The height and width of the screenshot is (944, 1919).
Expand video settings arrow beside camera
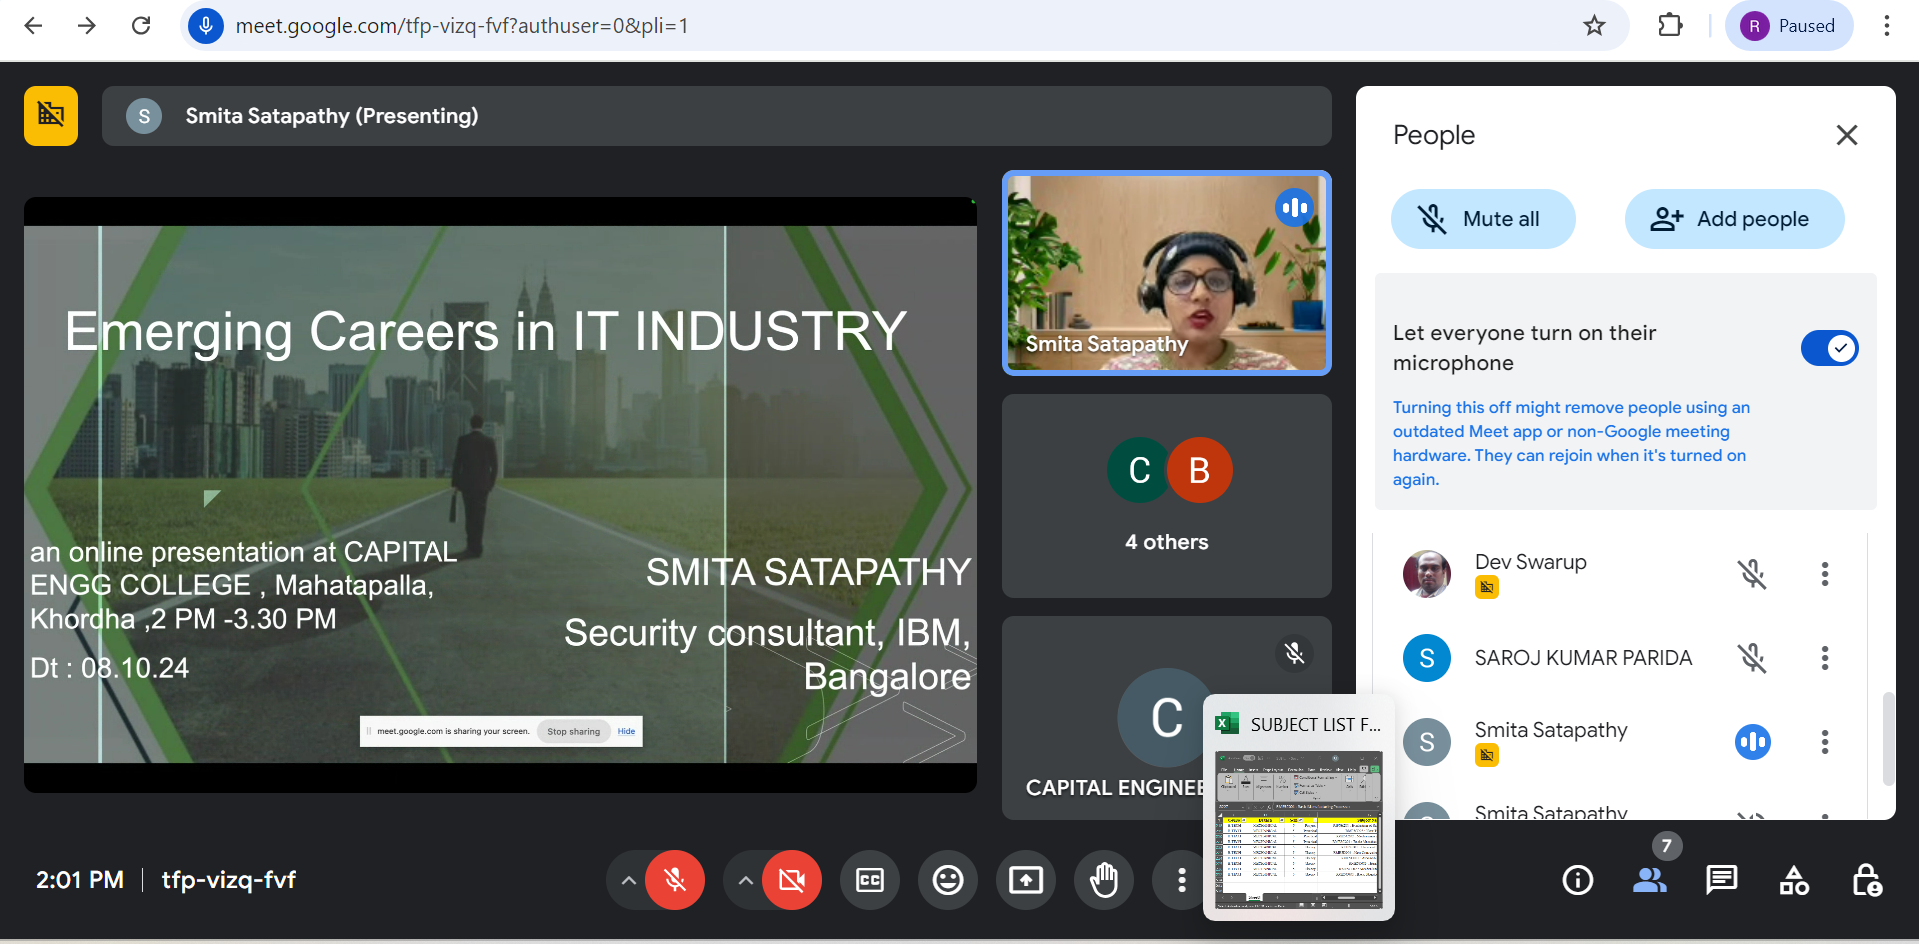[x=745, y=880]
